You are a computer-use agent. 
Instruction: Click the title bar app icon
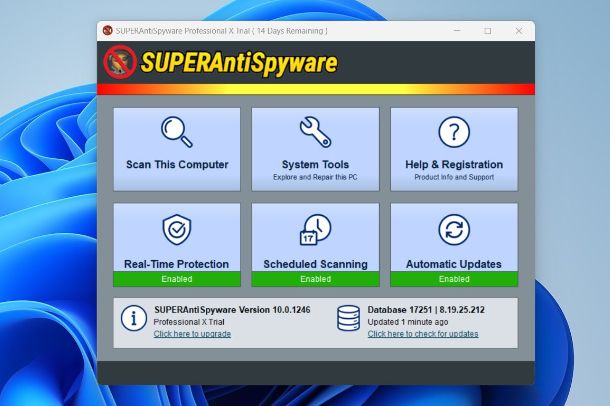click(x=107, y=30)
